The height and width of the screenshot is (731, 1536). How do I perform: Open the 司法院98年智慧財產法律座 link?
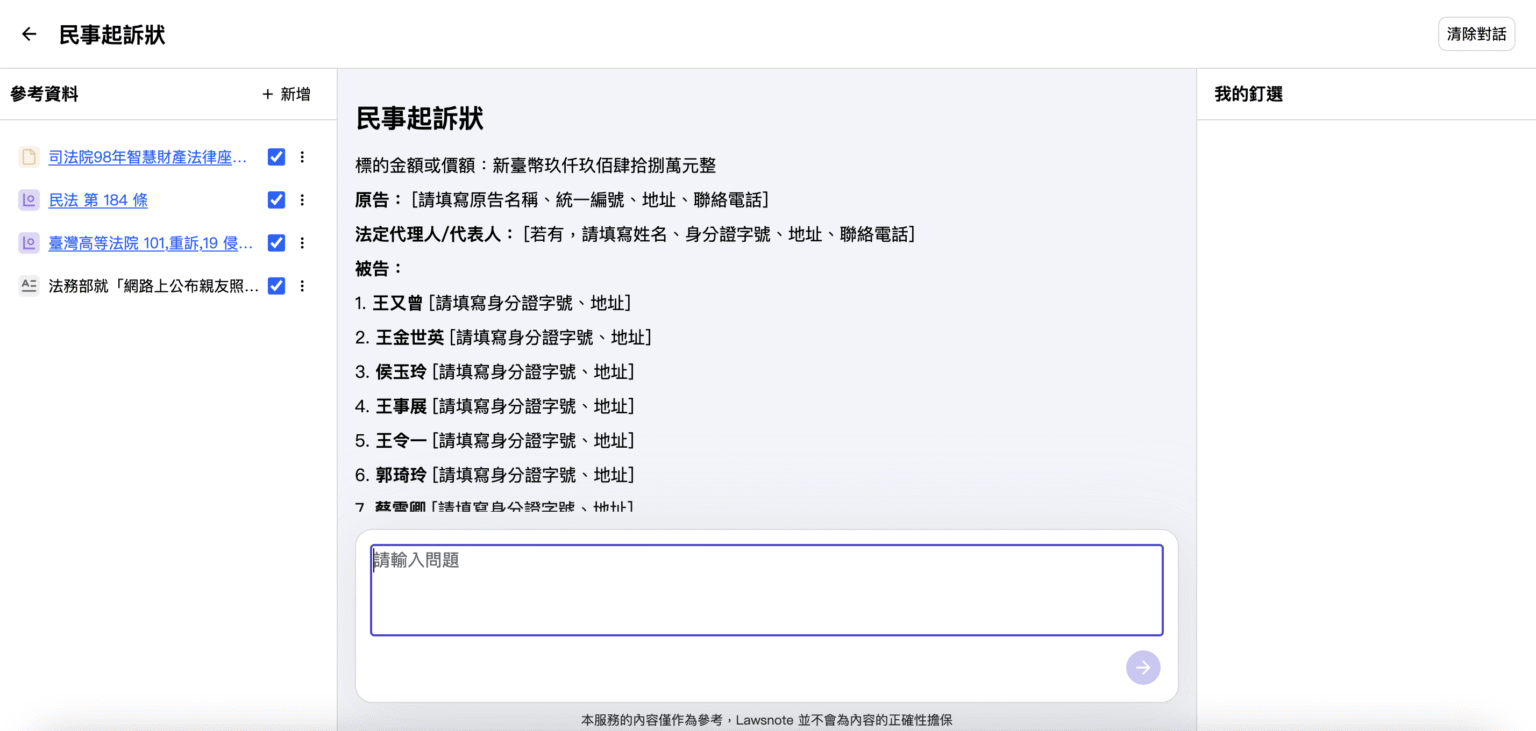pos(145,157)
